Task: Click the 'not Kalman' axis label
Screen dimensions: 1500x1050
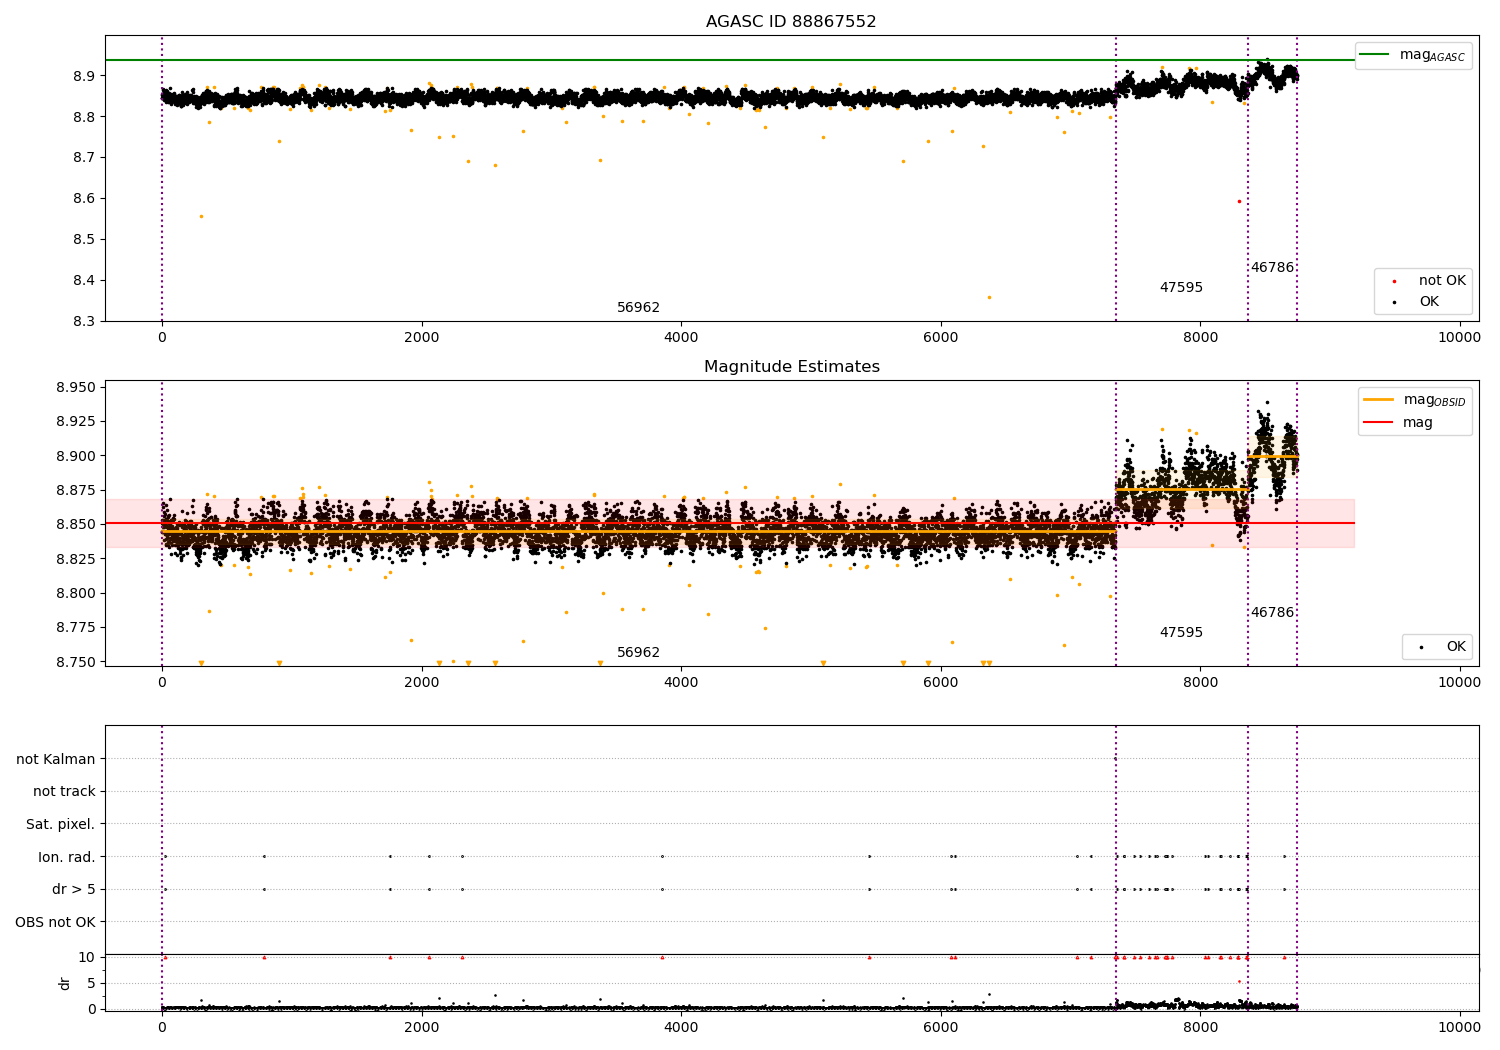Action: 56,759
